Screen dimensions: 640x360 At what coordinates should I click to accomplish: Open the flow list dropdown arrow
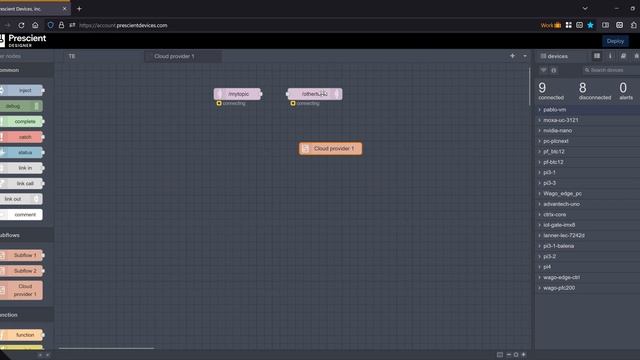coord(525,56)
